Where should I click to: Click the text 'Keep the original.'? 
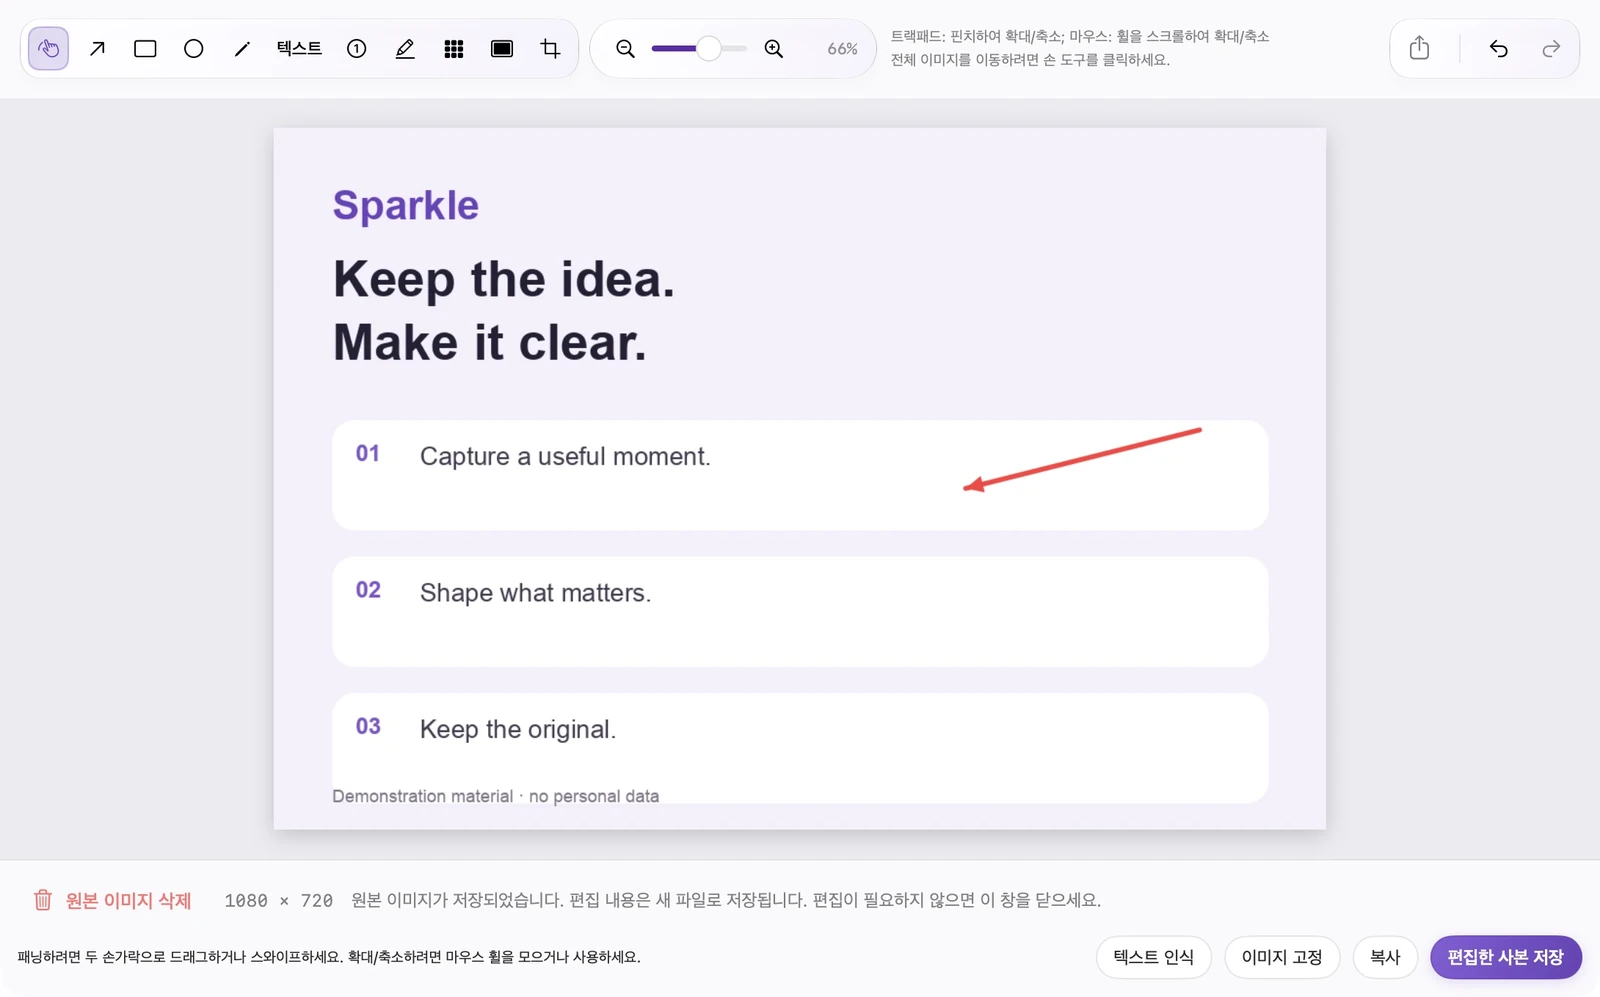point(518,729)
